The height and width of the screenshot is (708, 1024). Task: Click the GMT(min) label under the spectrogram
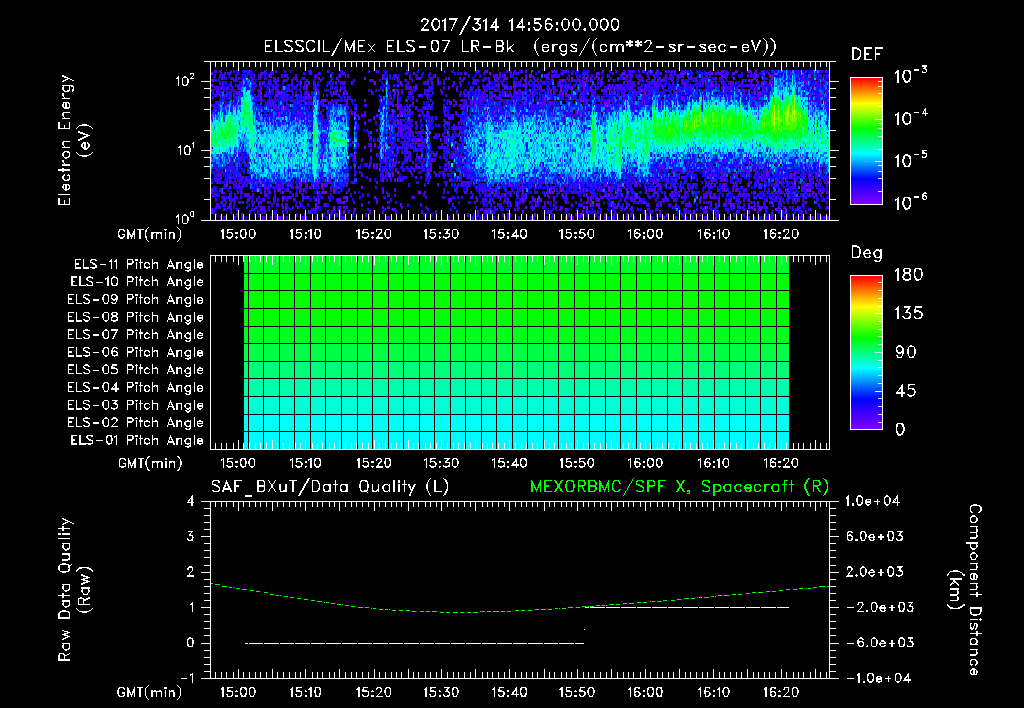pos(150,234)
